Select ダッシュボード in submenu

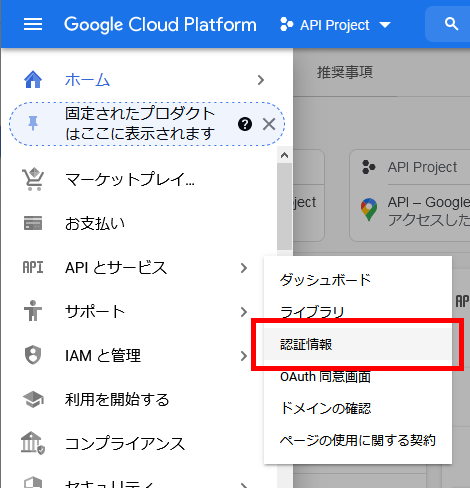358,280
